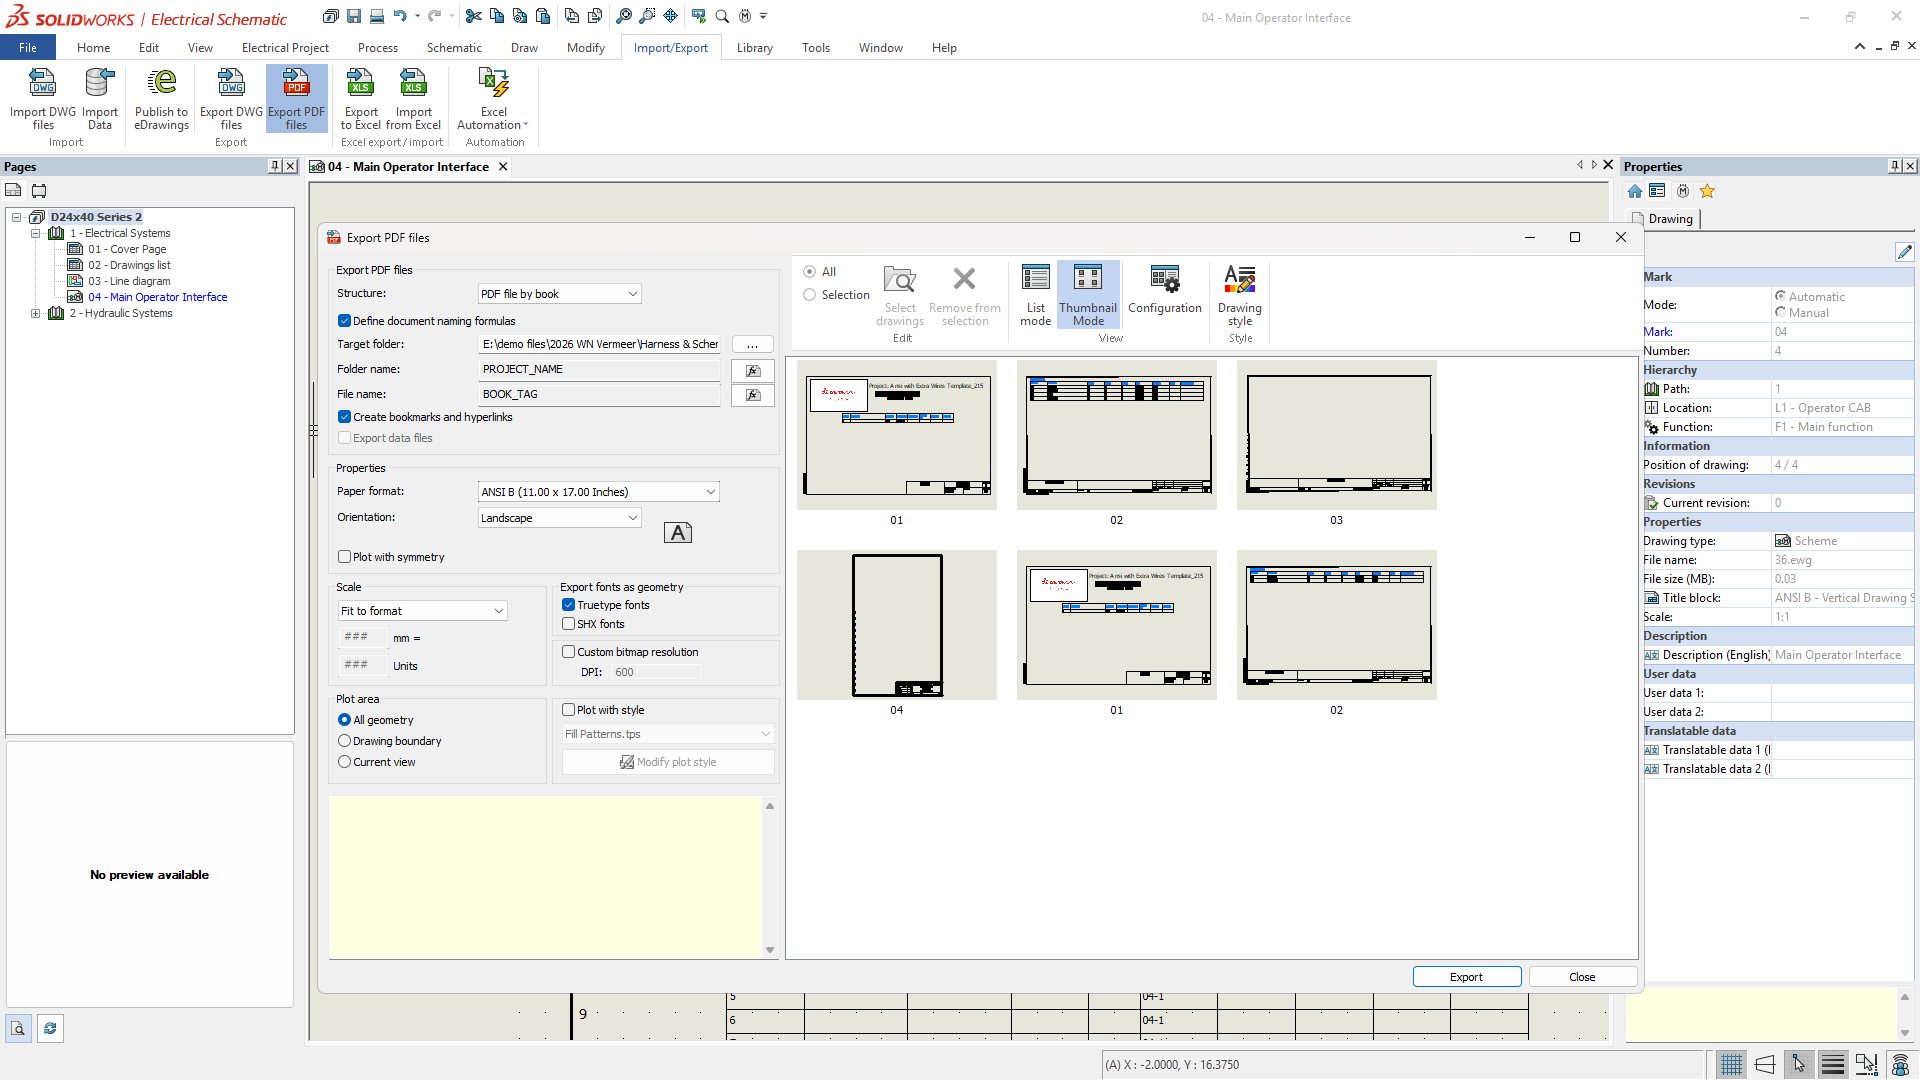Click the Export button
The width and height of the screenshot is (1920, 1080).
pos(1466,977)
